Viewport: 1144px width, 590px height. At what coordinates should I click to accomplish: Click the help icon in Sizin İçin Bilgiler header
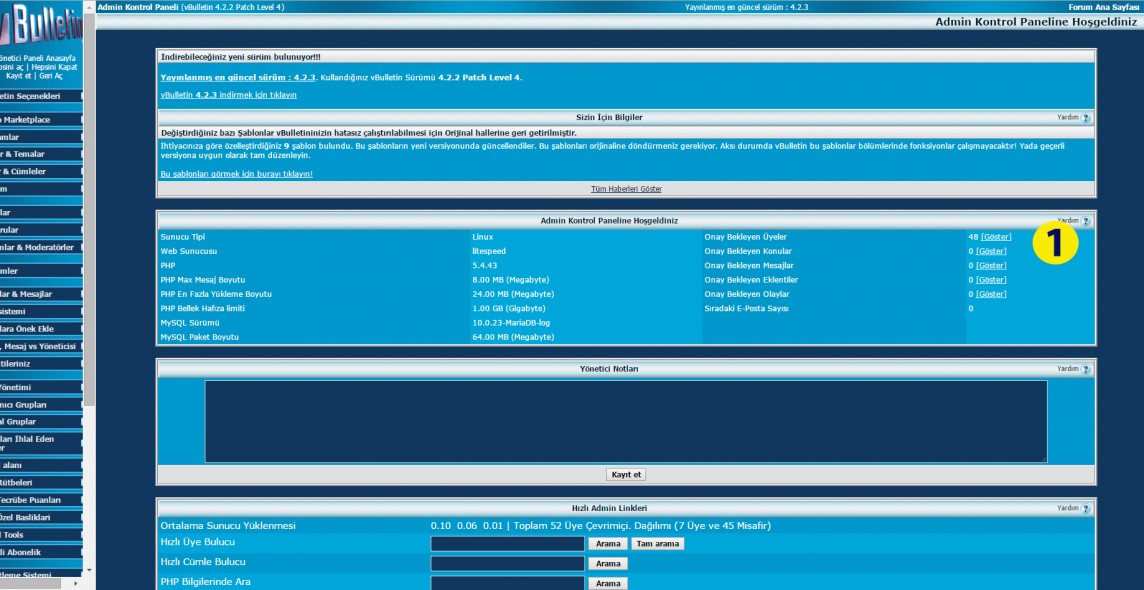1085,118
